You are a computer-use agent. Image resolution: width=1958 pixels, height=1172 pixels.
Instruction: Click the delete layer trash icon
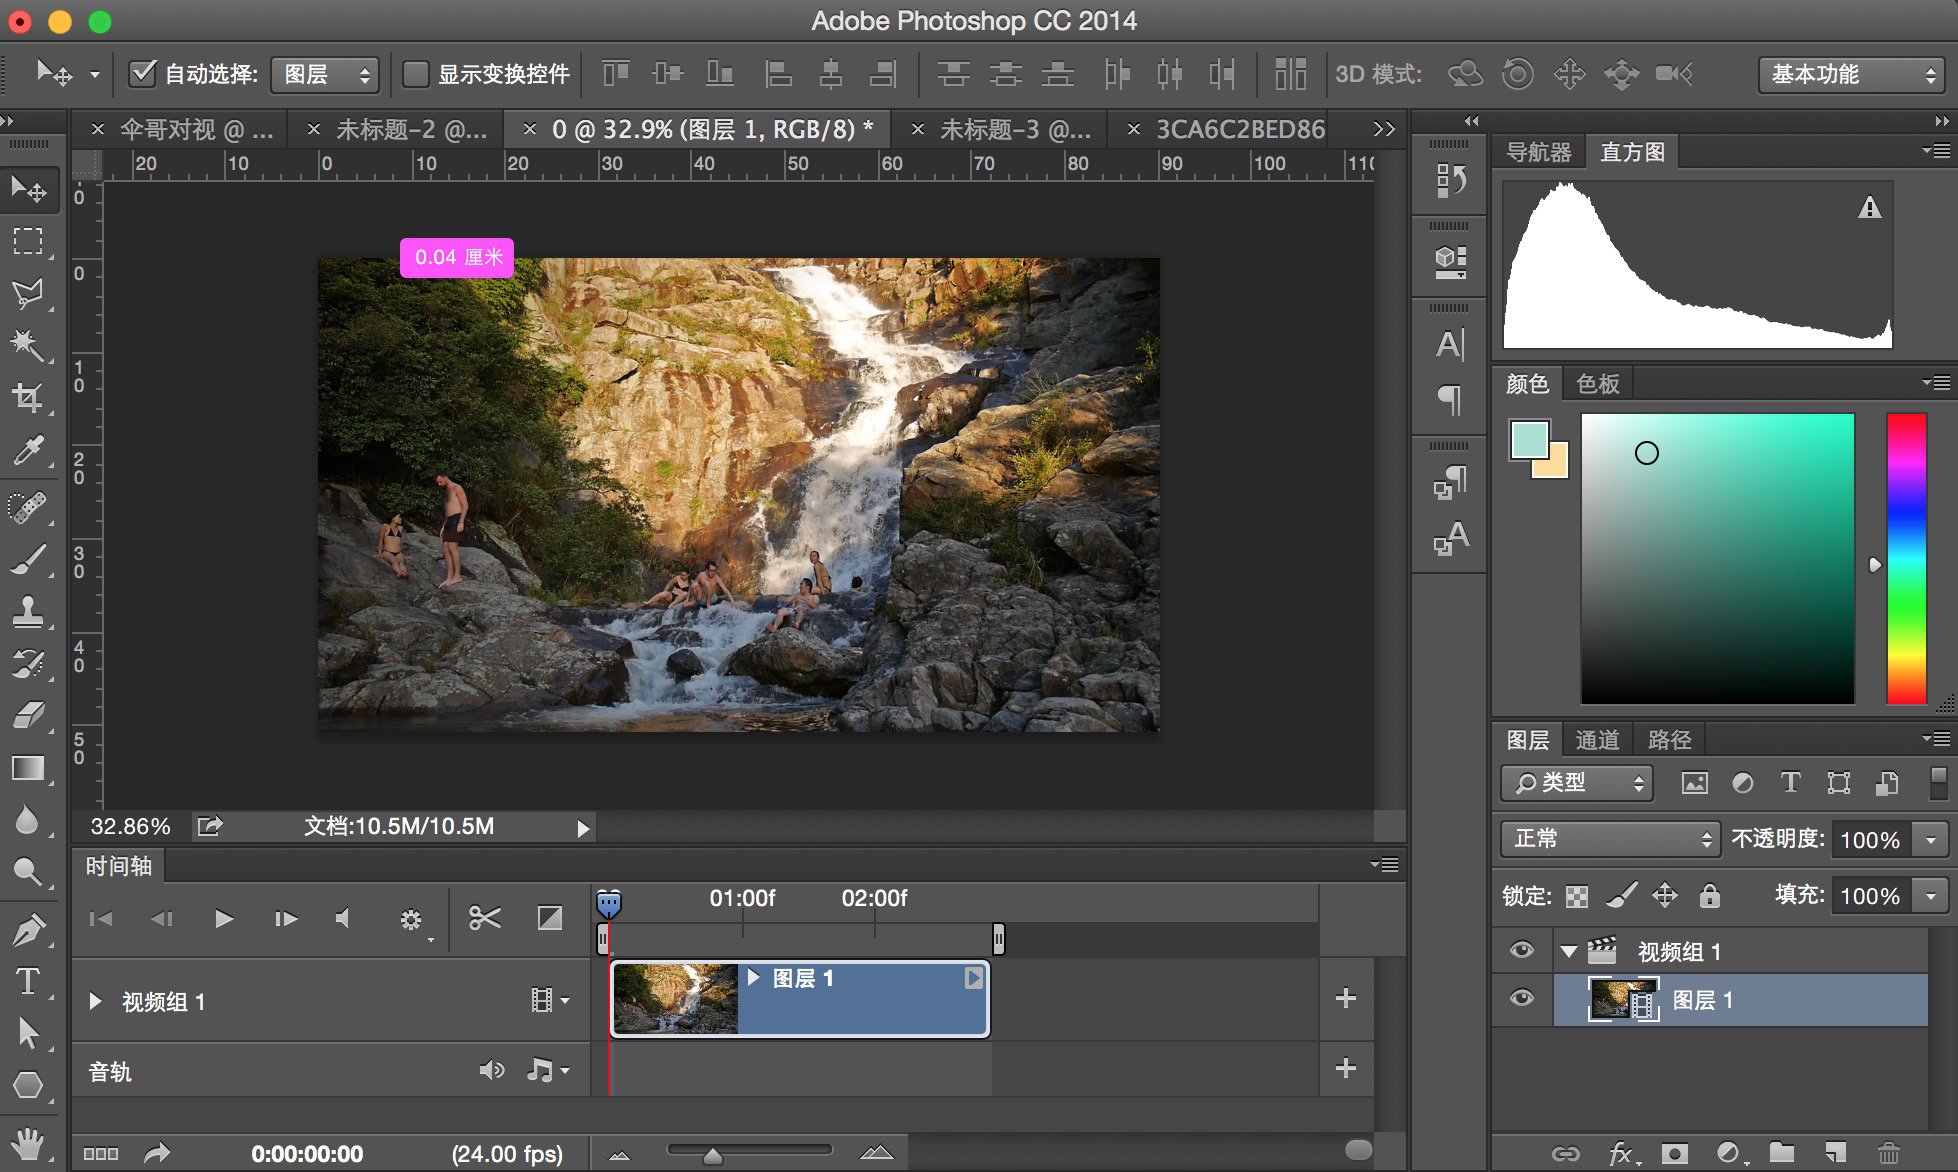(x=1888, y=1153)
